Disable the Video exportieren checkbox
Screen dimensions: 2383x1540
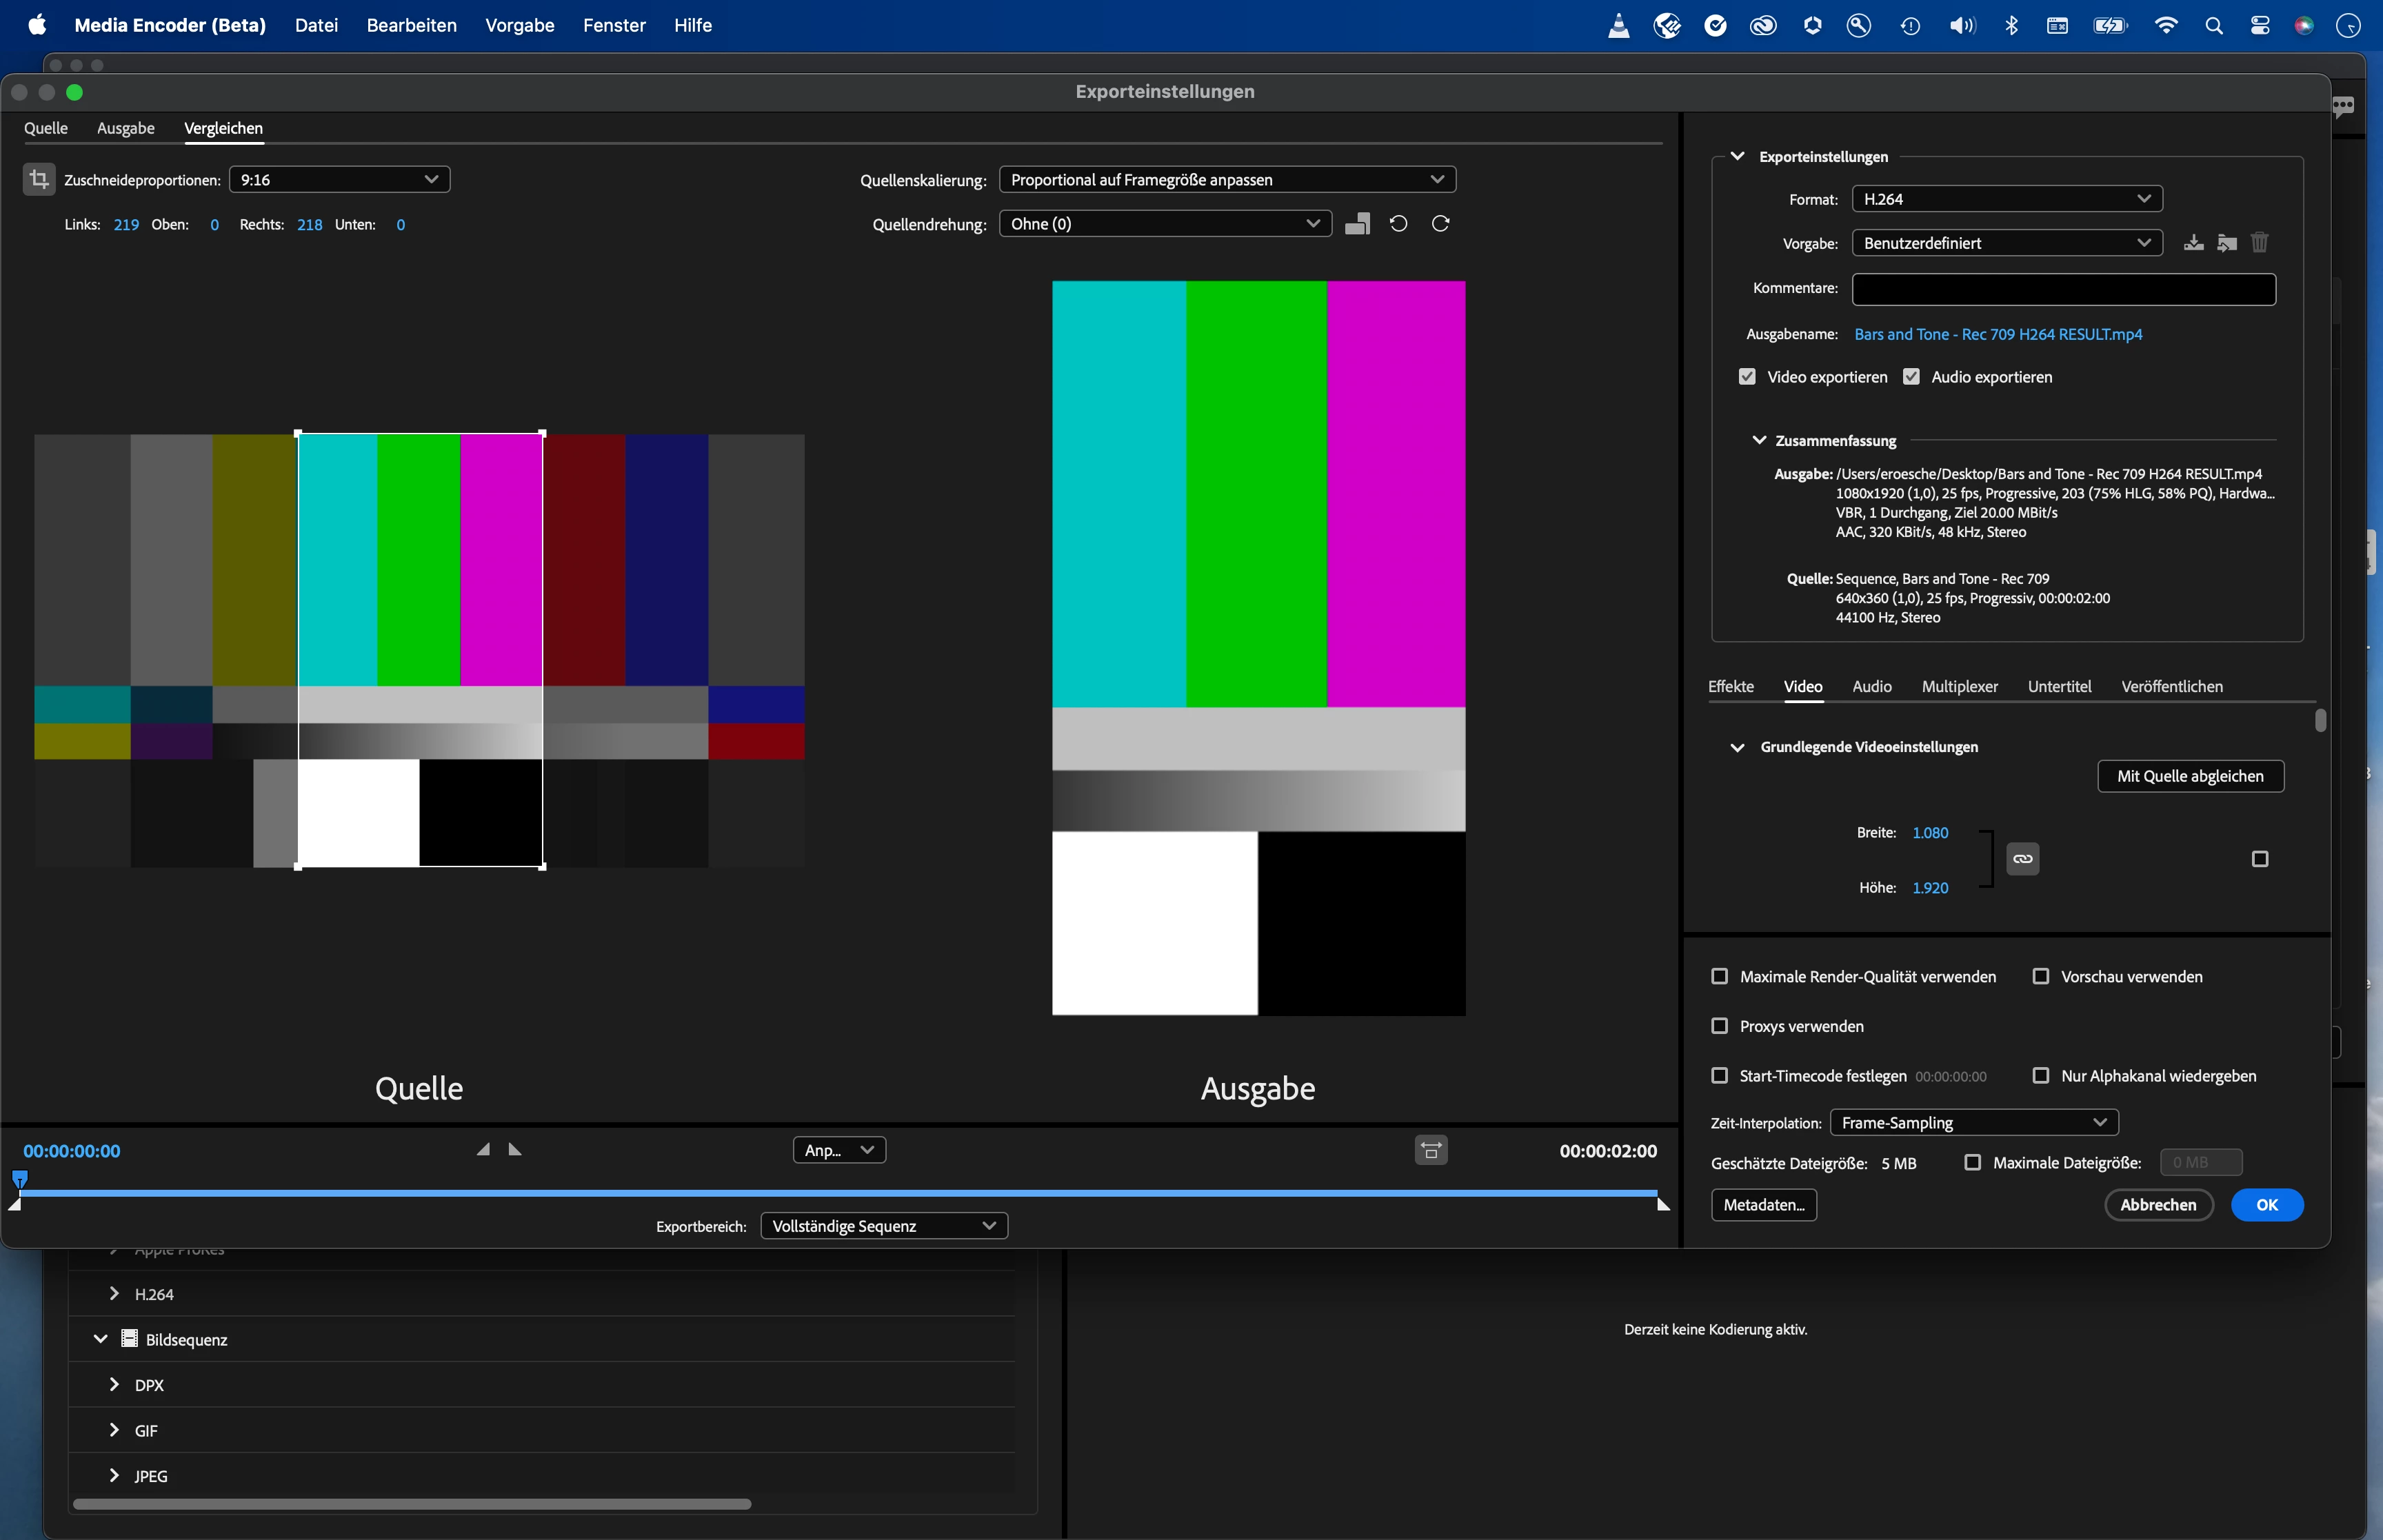click(1747, 377)
